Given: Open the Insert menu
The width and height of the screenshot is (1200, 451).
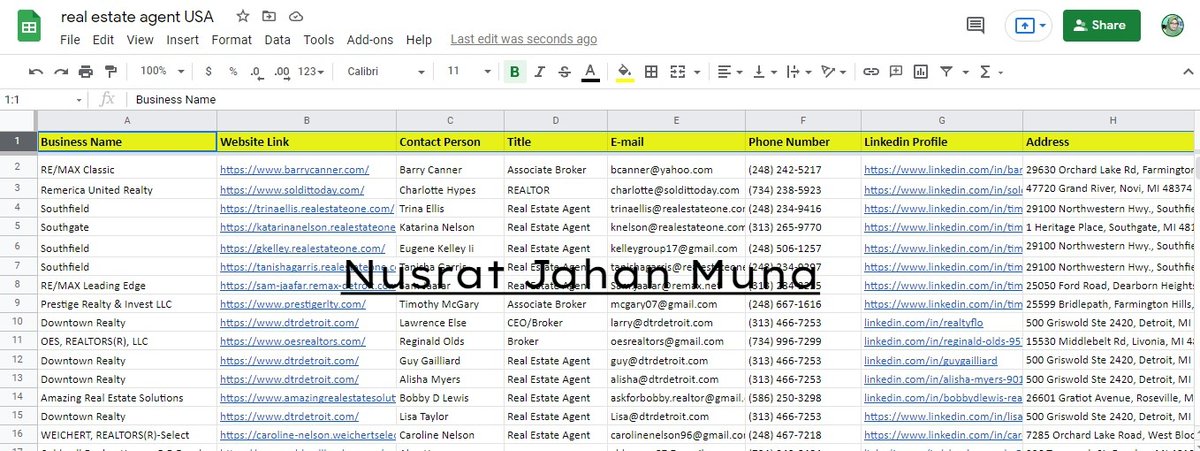Looking at the screenshot, I should (183, 40).
